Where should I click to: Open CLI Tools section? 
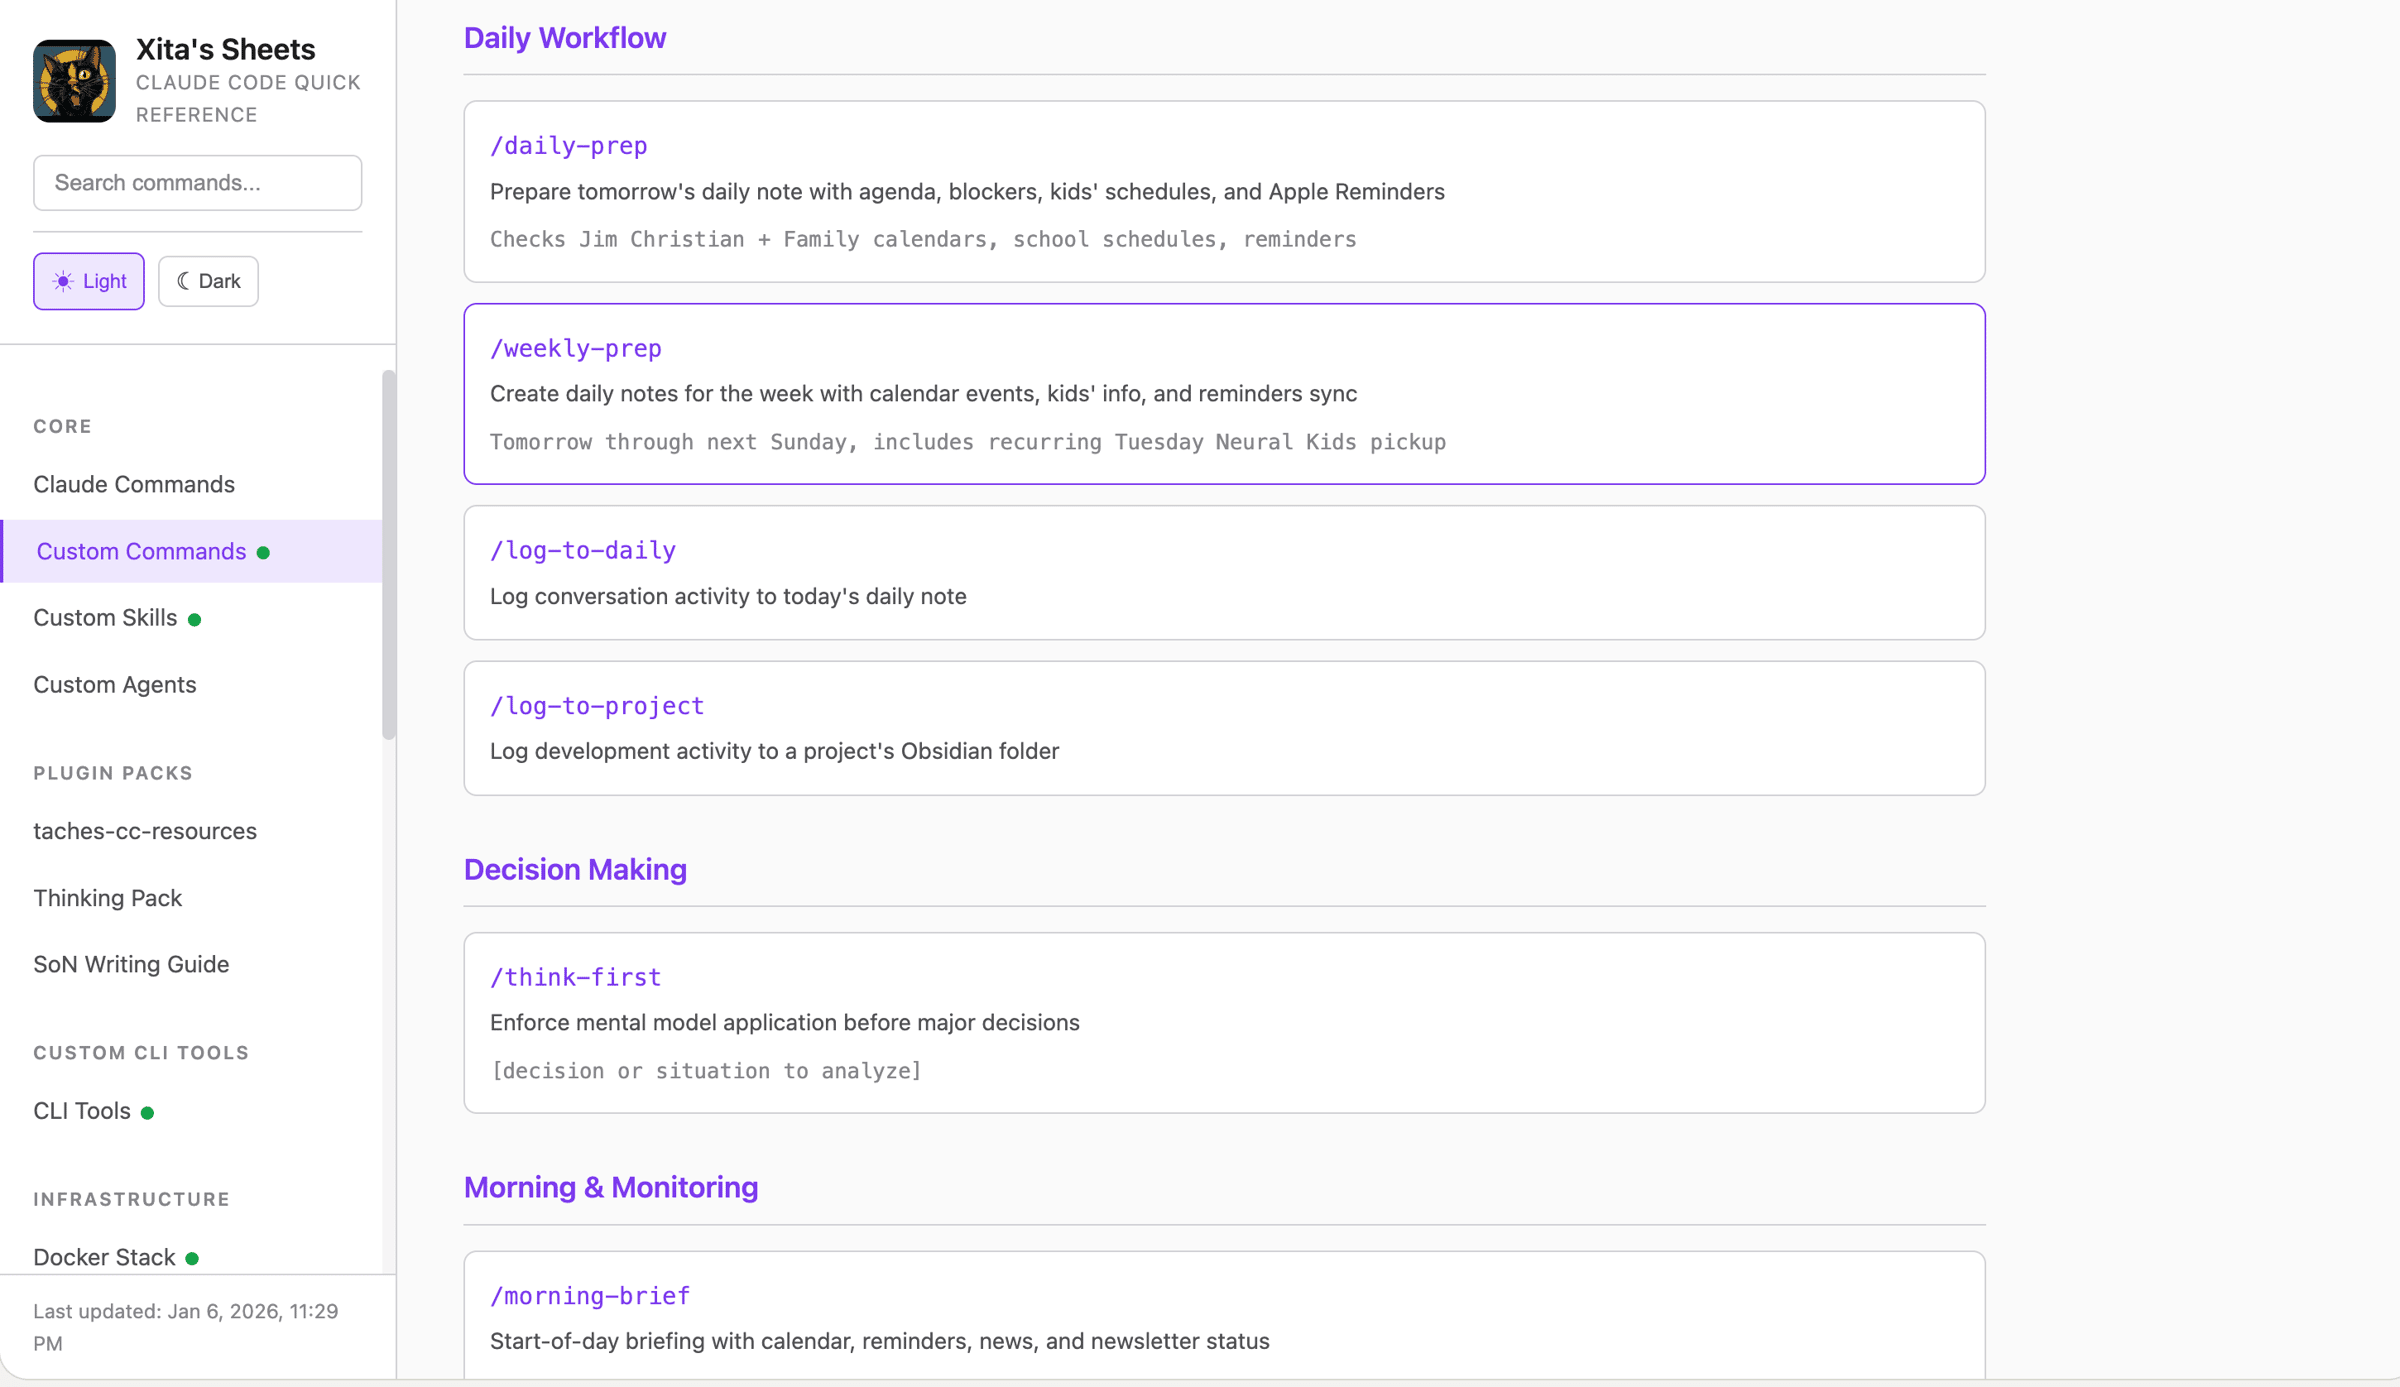point(82,1111)
